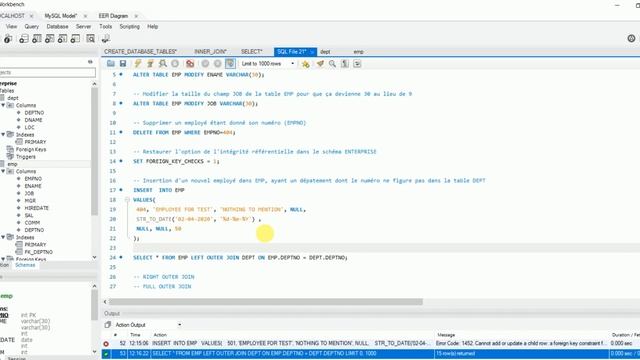Viewport: 640px width, 360px height.
Task: Click the rollback transaction icon
Action: point(218,64)
